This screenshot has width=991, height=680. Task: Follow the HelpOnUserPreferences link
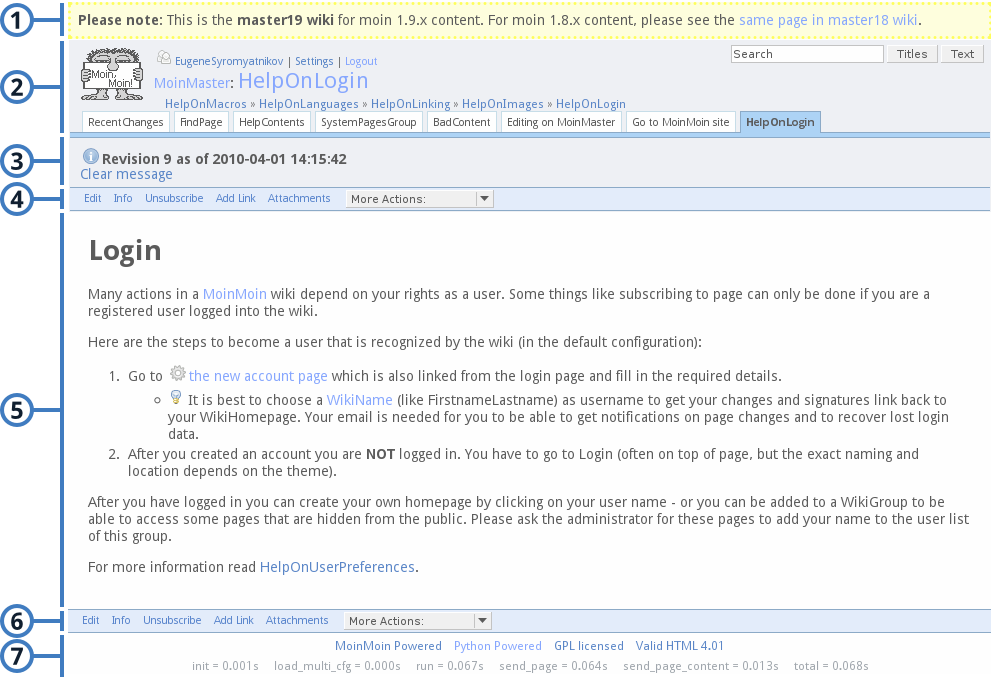tap(336, 566)
